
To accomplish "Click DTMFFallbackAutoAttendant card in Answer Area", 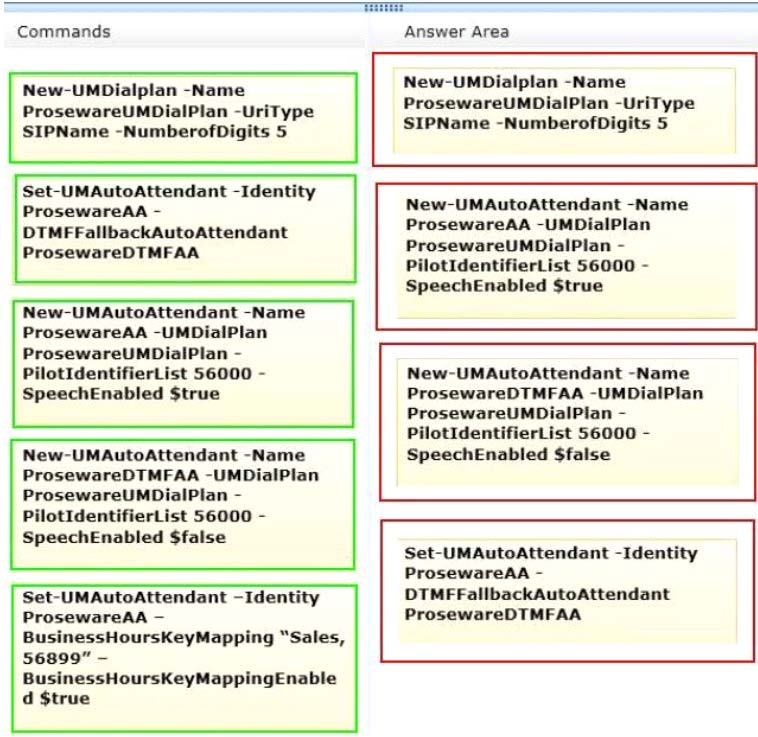I will 568,591.
